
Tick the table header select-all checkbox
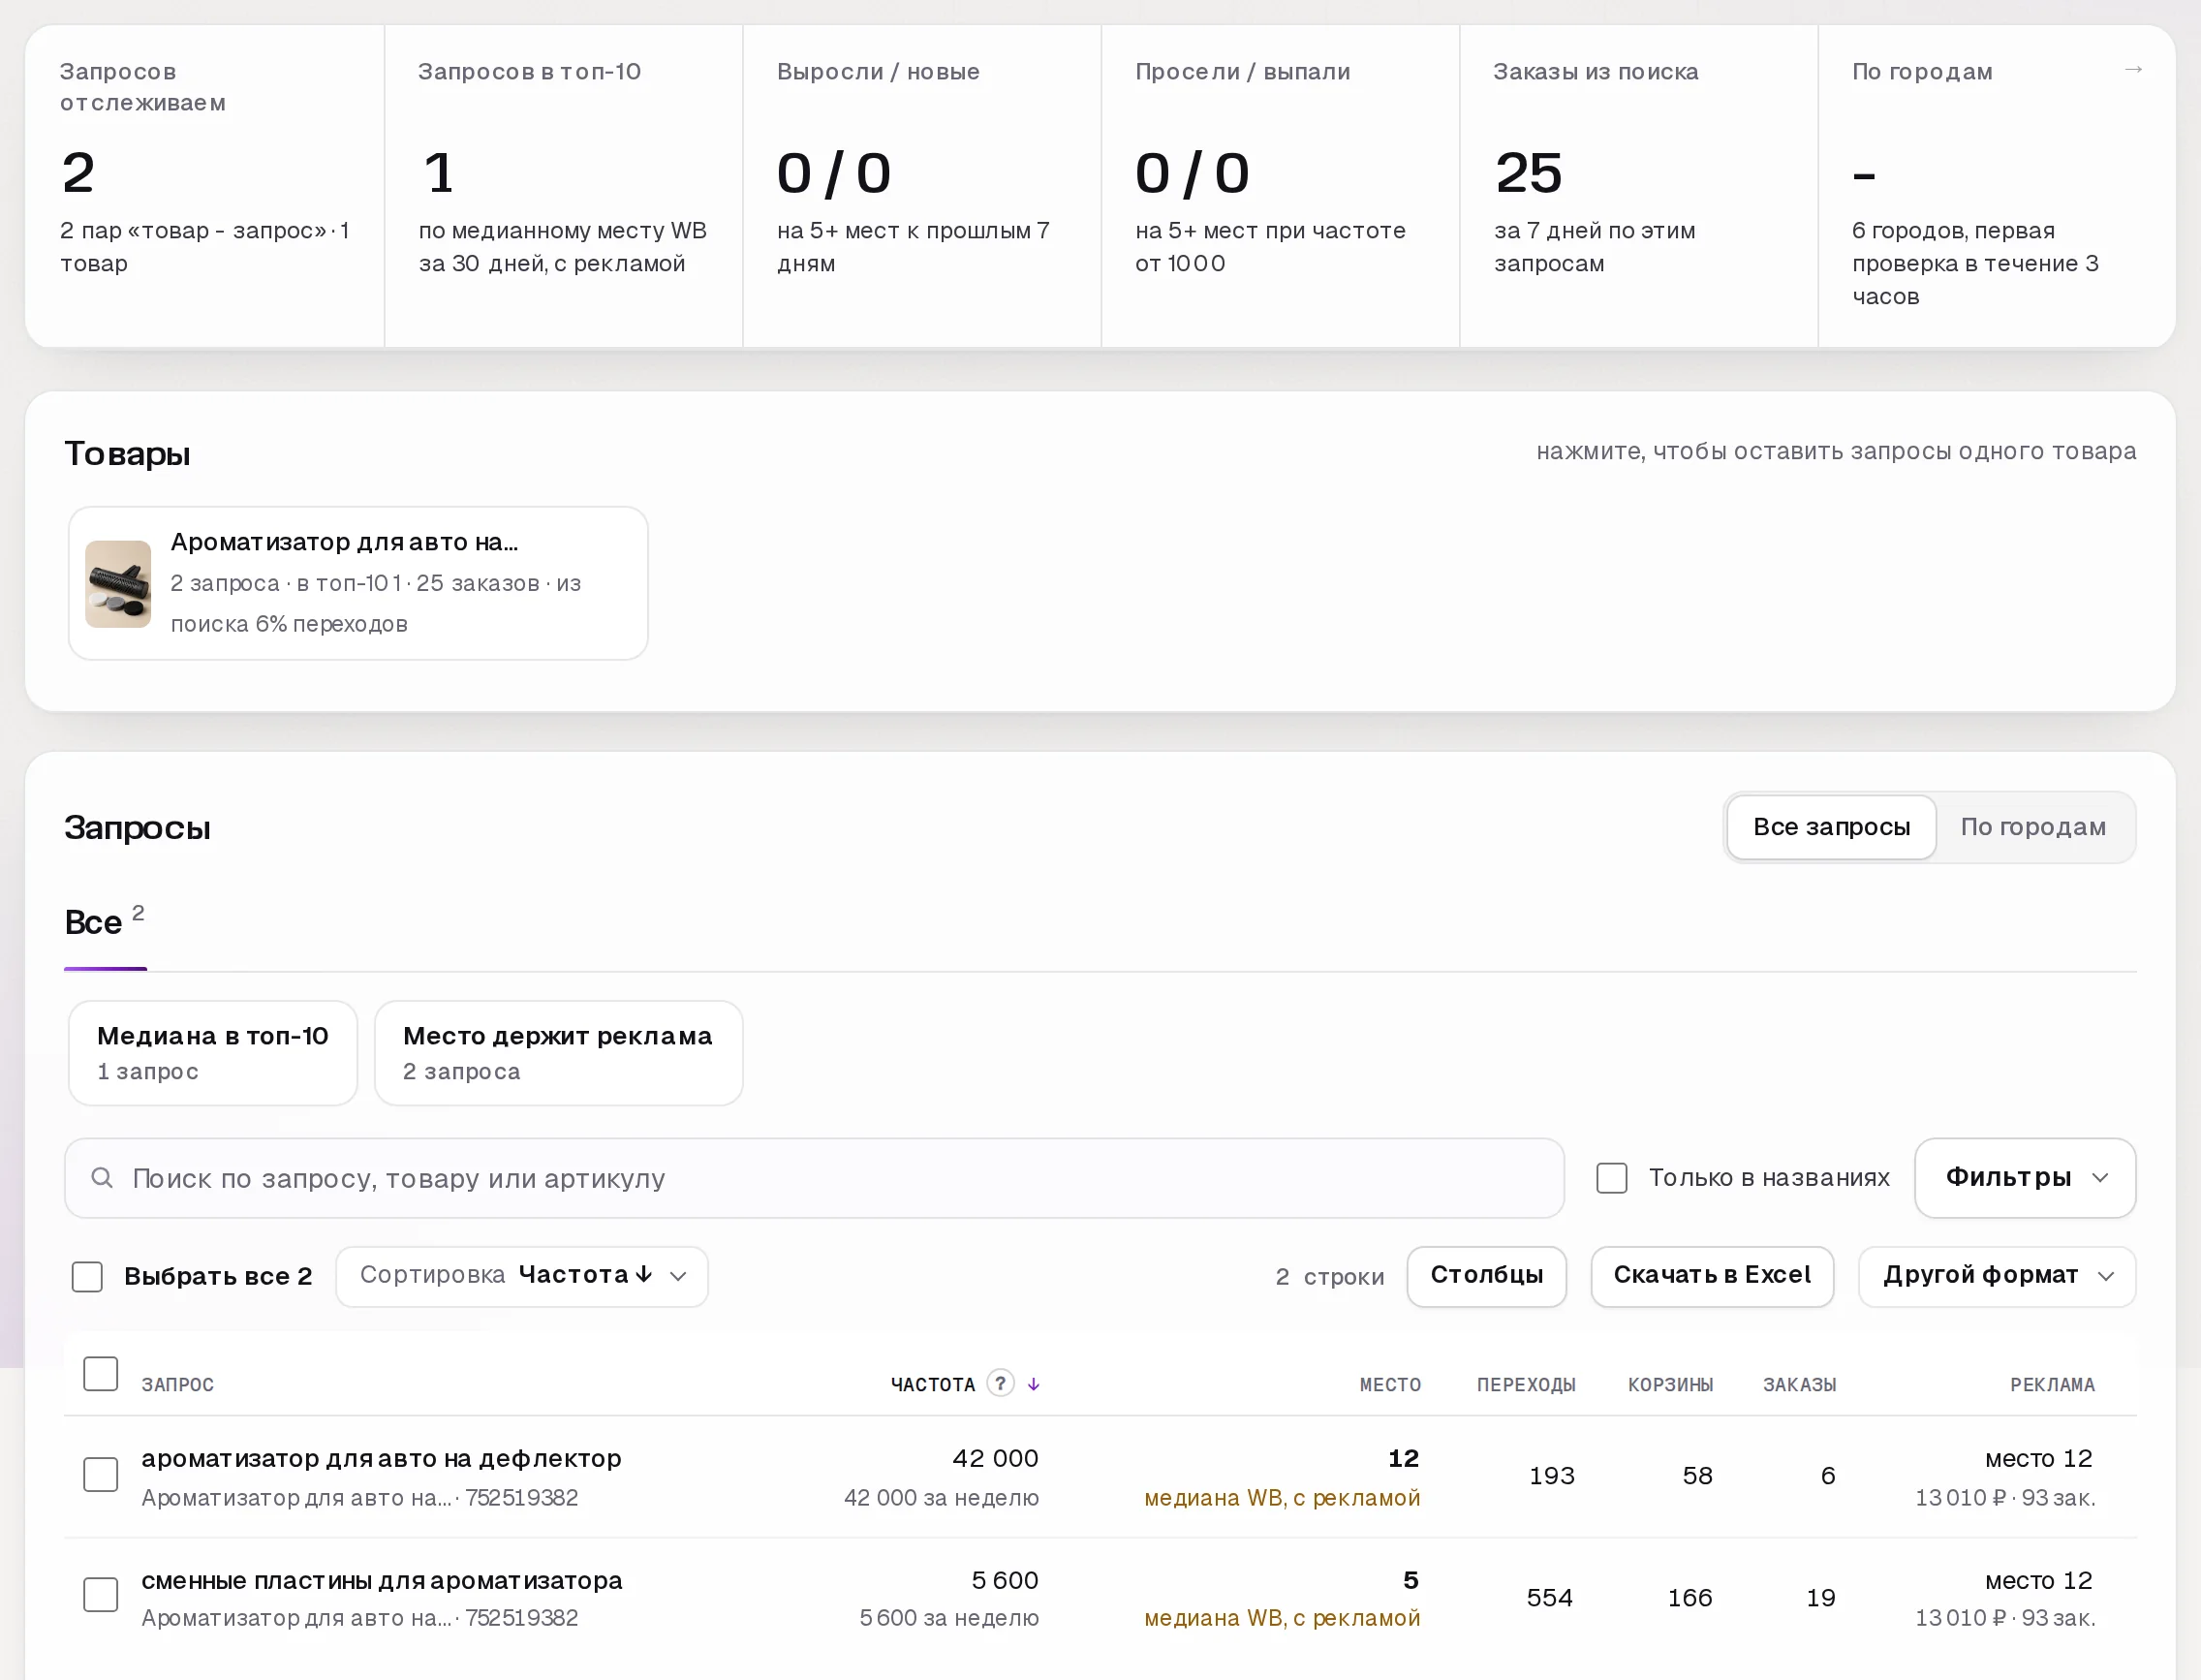pyautogui.click(x=100, y=1374)
